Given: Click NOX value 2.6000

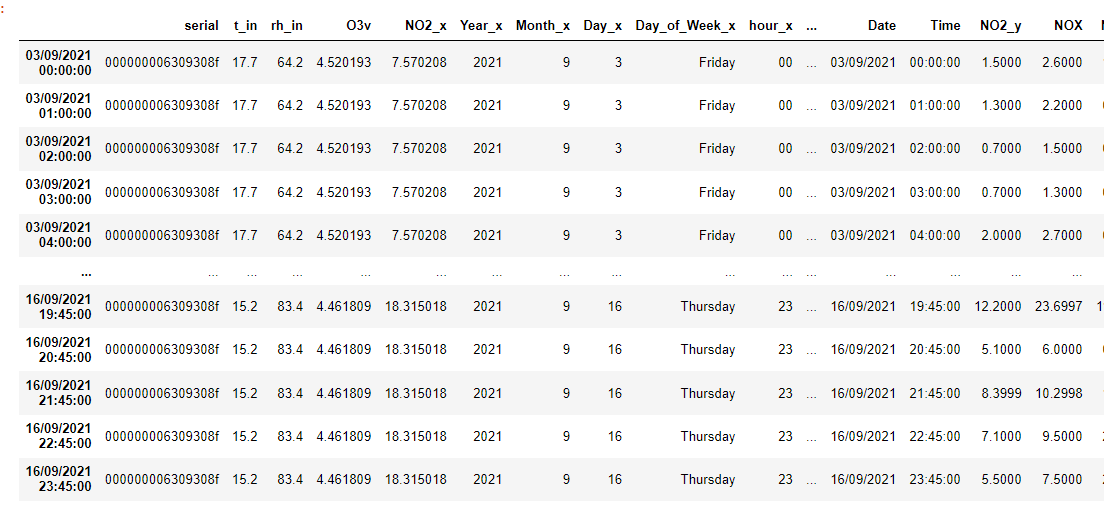Looking at the screenshot, I should 1062,63.
